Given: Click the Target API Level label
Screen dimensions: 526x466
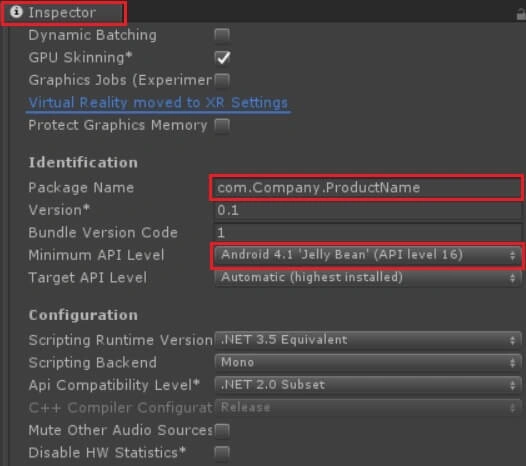Looking at the screenshot, I should [x=88, y=278].
